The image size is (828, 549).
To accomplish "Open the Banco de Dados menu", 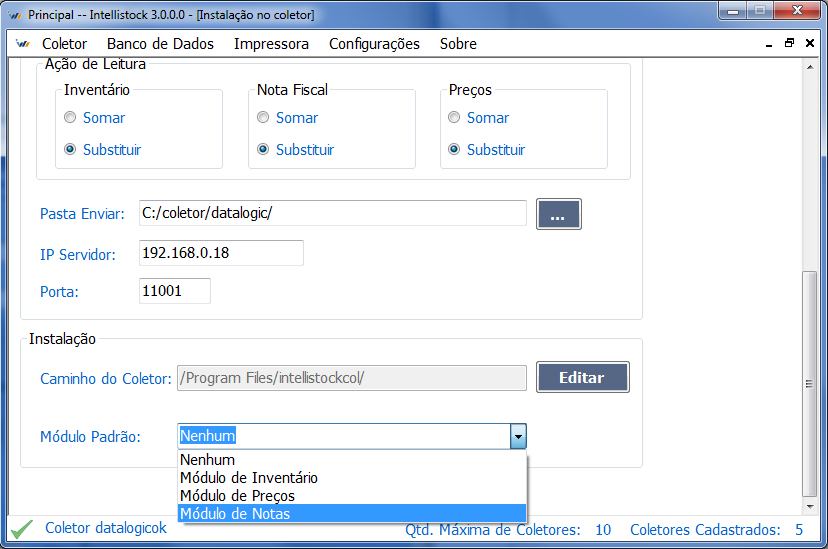I will coord(160,44).
